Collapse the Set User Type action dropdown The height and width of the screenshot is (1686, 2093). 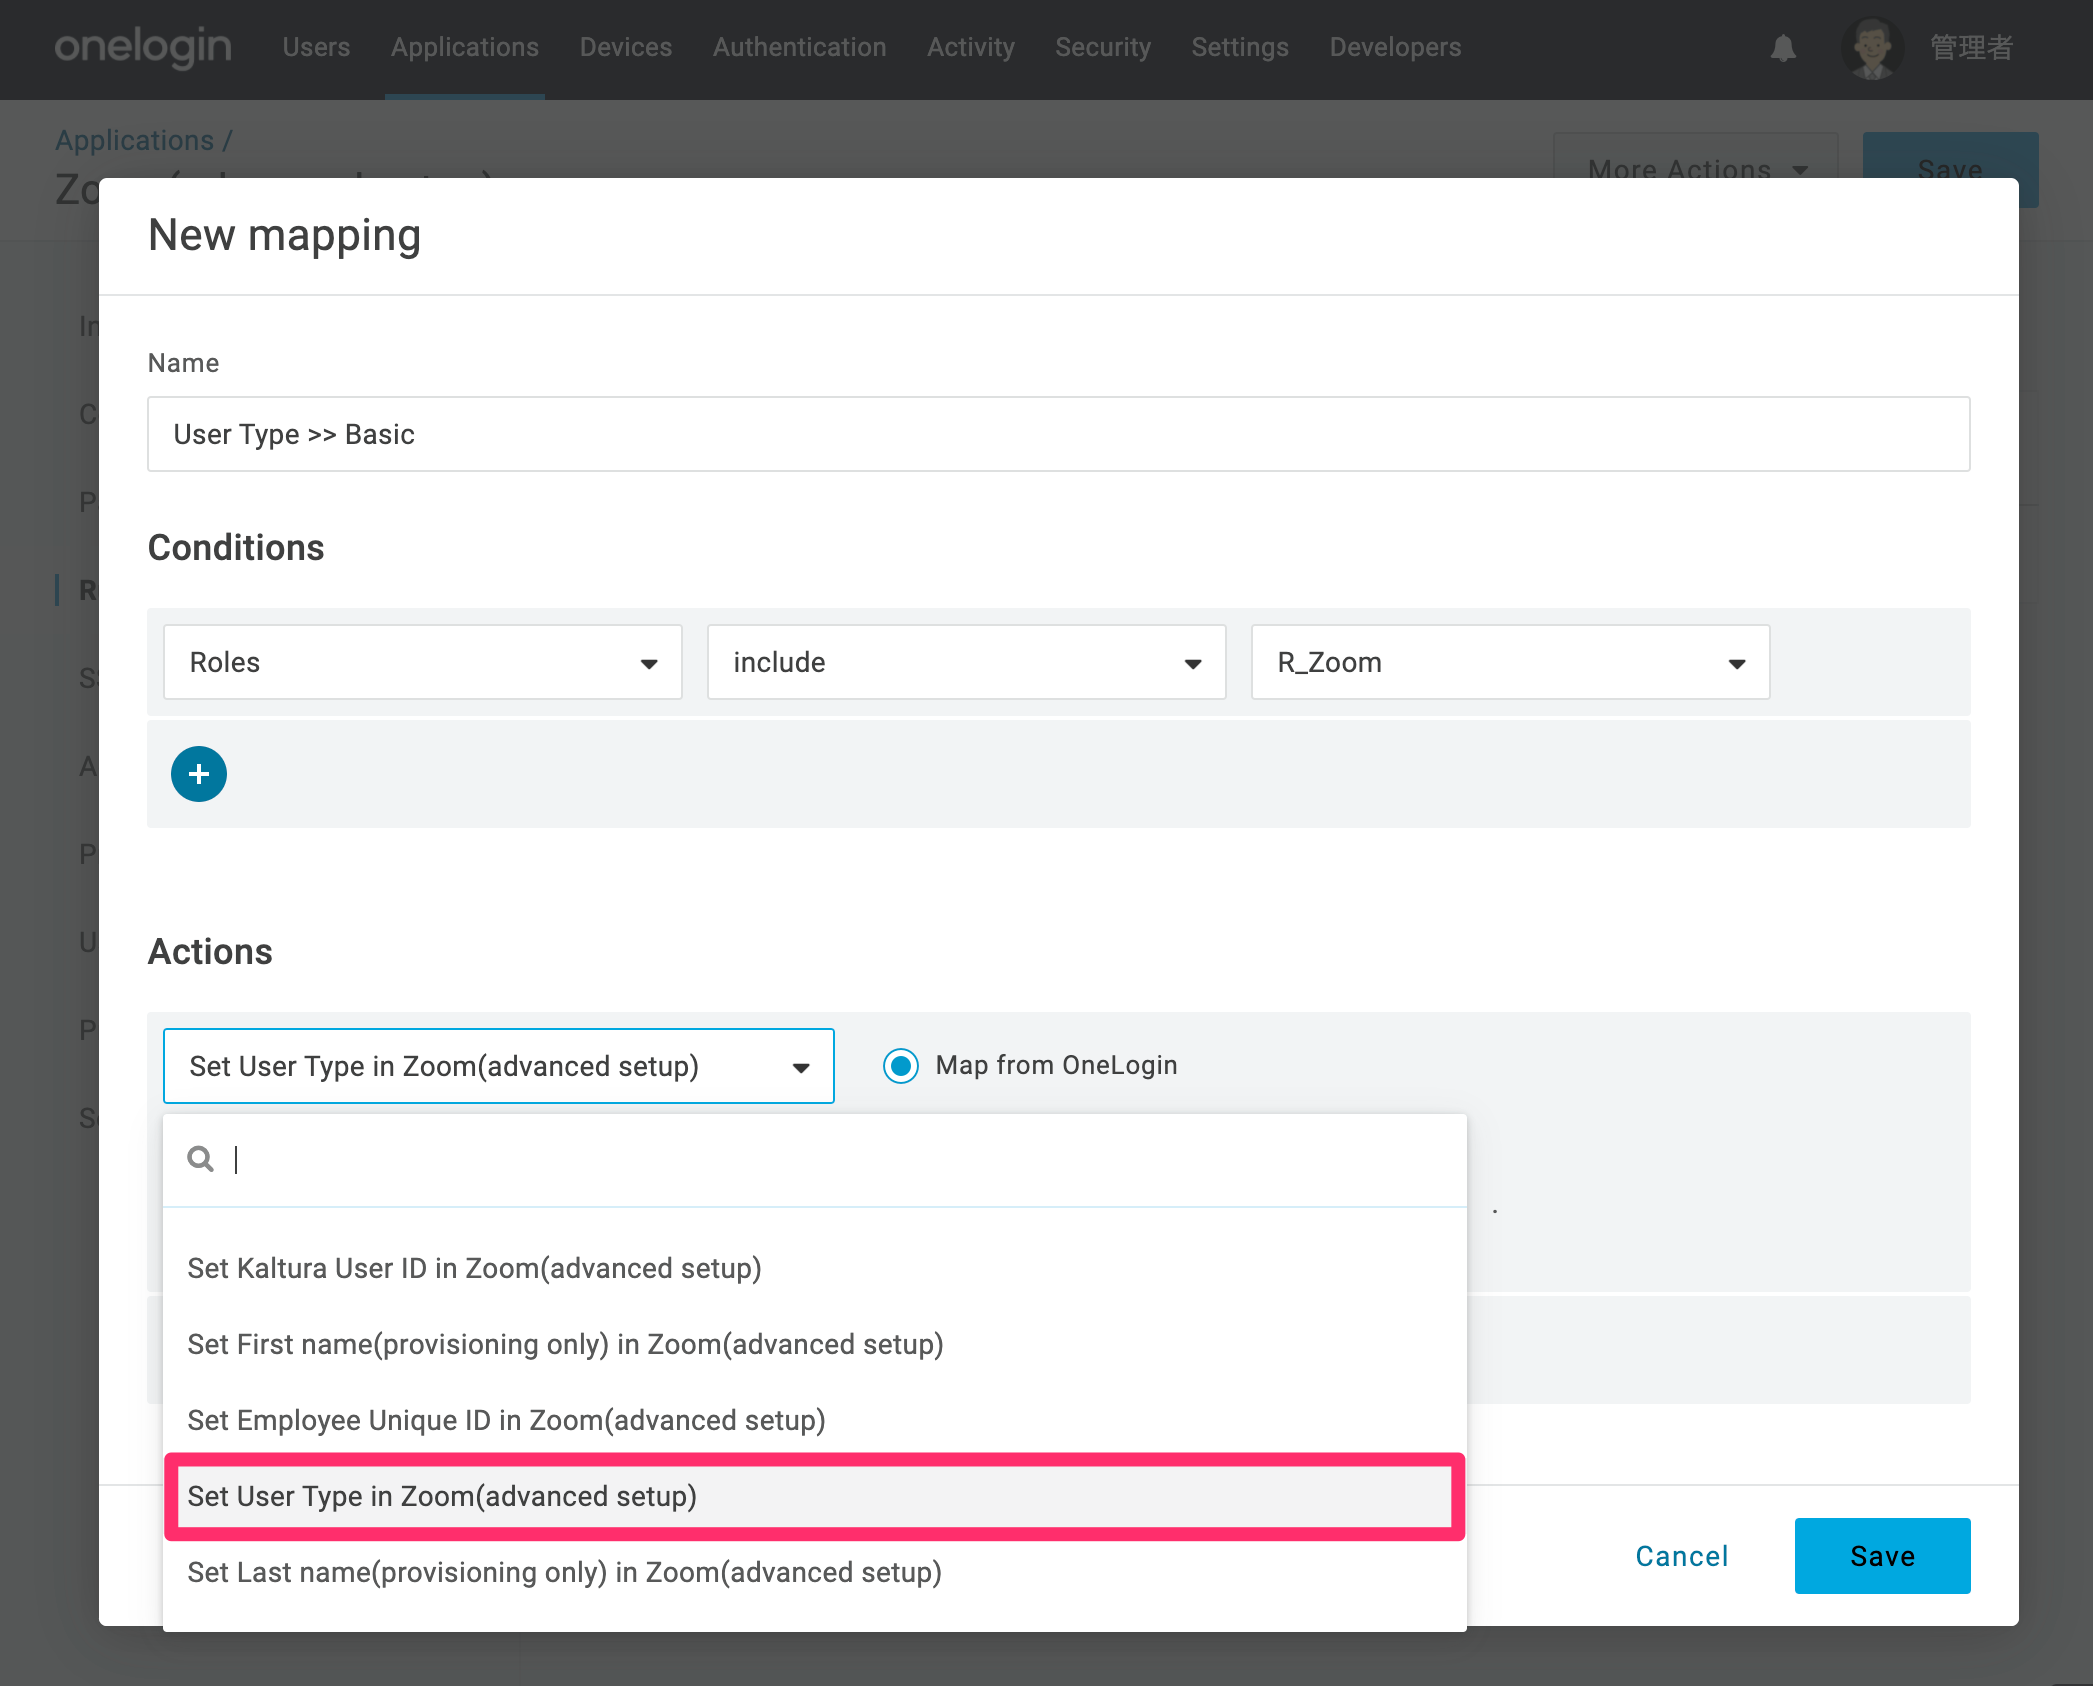499,1066
